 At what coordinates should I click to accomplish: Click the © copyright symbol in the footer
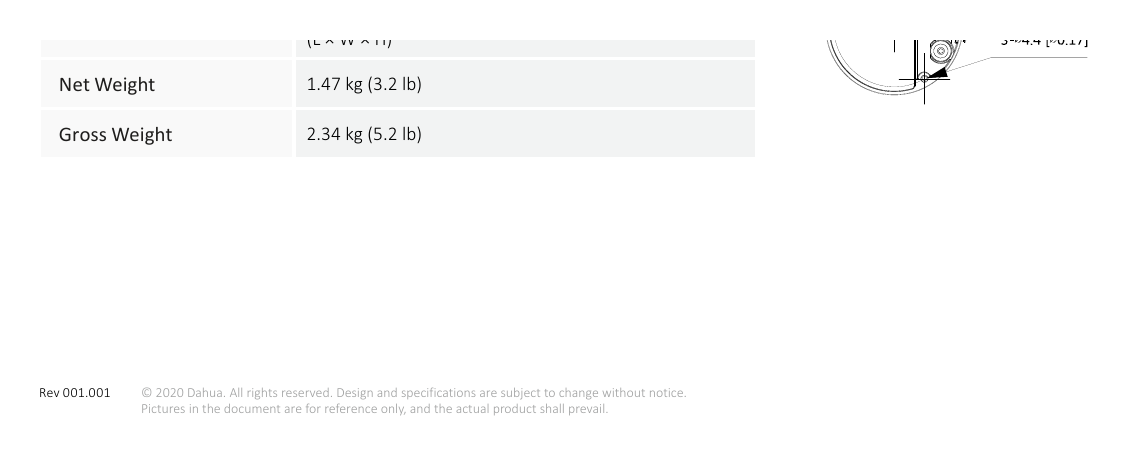(146, 393)
